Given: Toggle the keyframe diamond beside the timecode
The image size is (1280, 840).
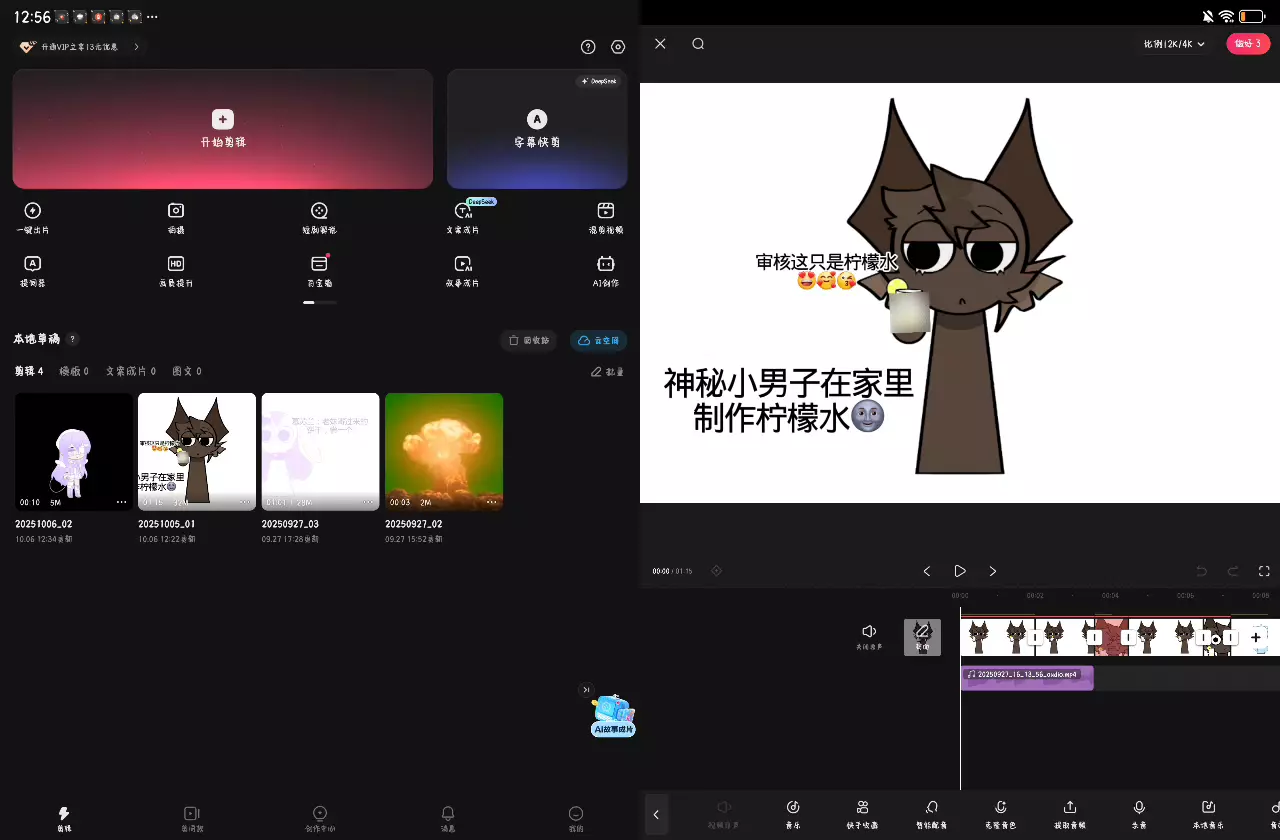Looking at the screenshot, I should coord(716,571).
